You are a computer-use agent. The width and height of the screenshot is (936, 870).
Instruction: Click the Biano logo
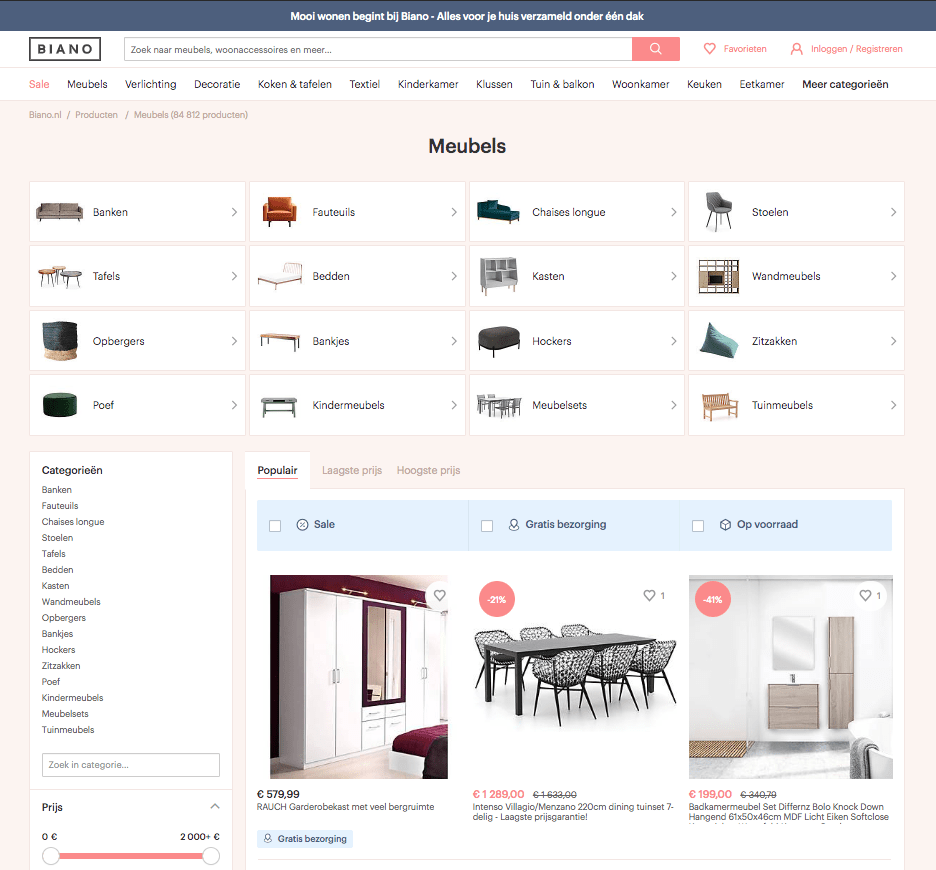click(x=65, y=49)
